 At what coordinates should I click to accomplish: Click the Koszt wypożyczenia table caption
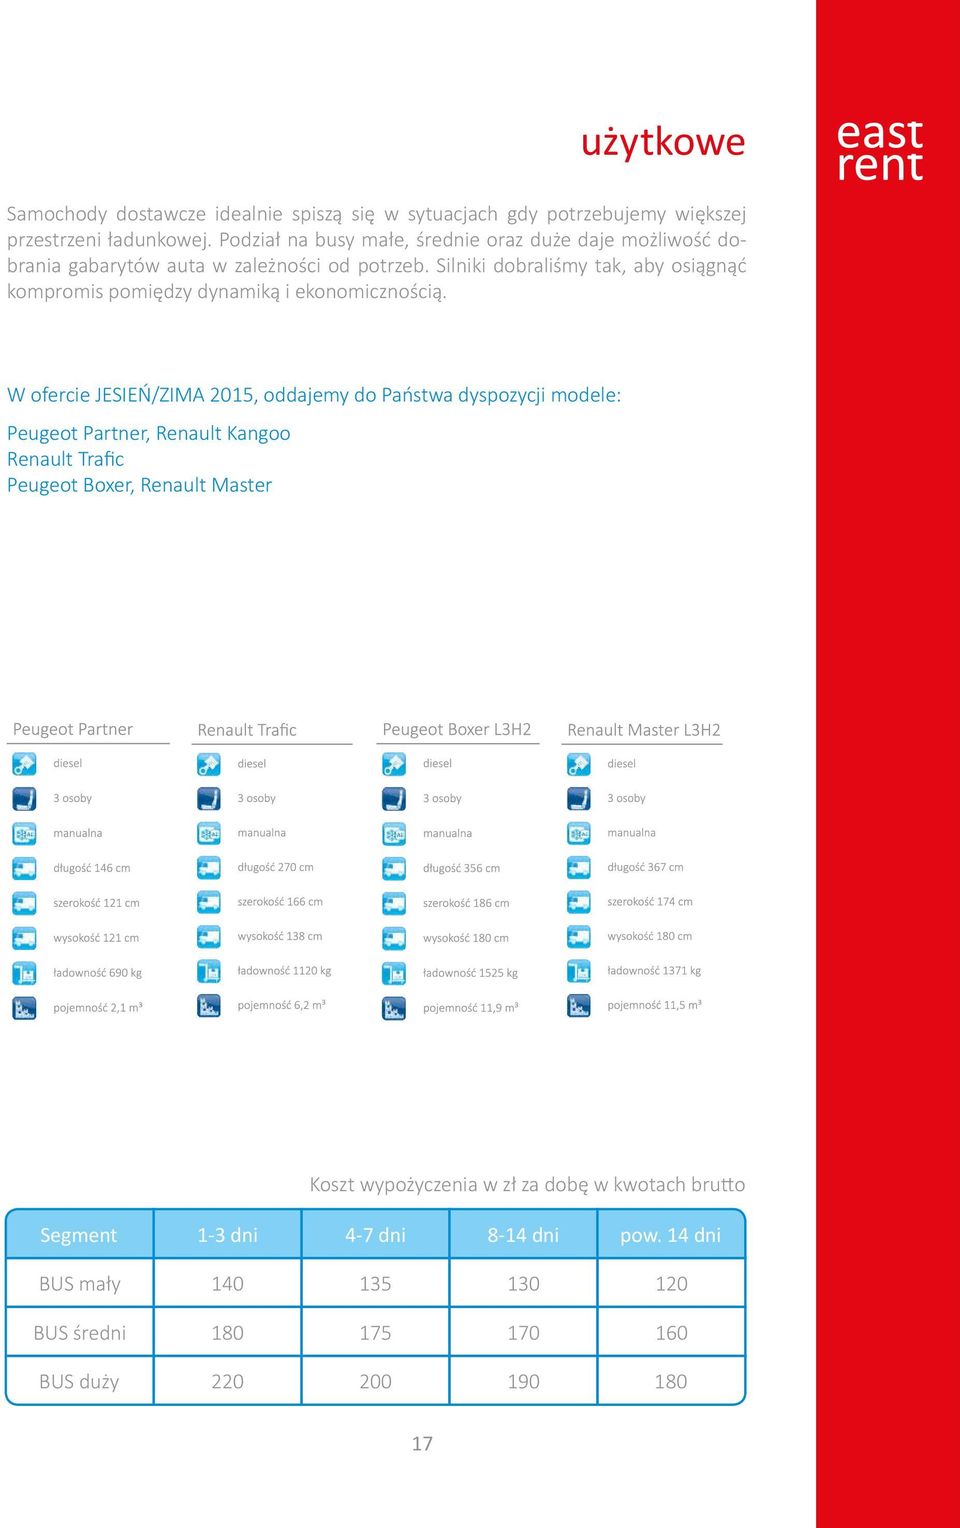pos(528,1185)
